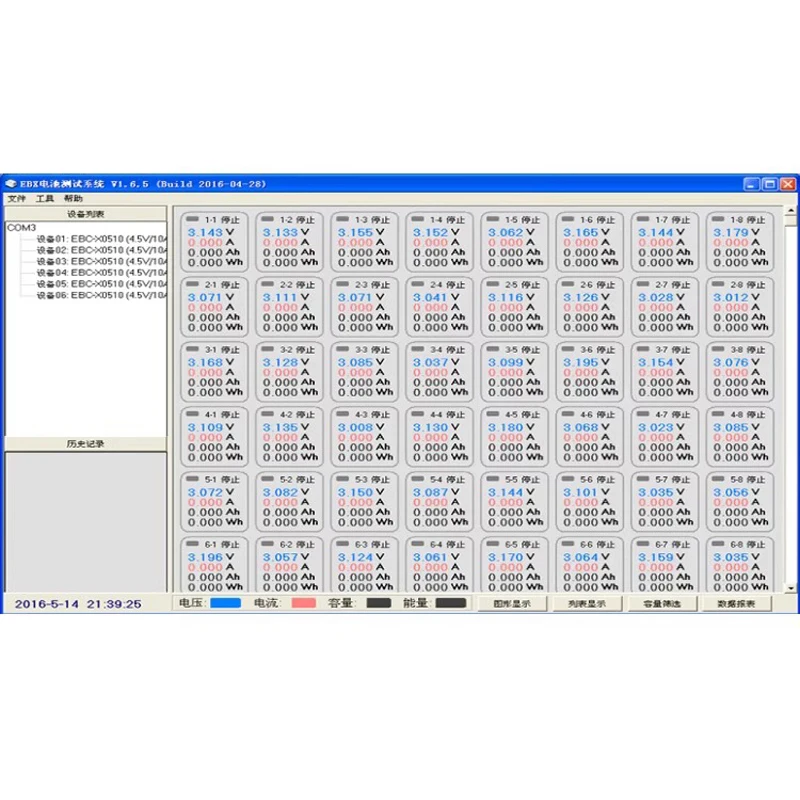The height and width of the screenshot is (800, 800).
Task: Click the 3.195 V reading in channel 3-6
Action: [586, 362]
